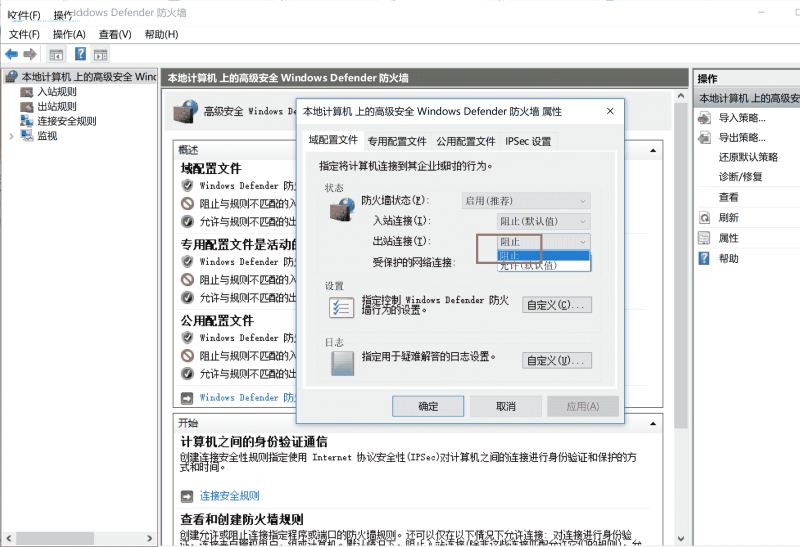800x547 pixels.
Task: Collapse the 概述 section arrow
Action: click(653, 151)
